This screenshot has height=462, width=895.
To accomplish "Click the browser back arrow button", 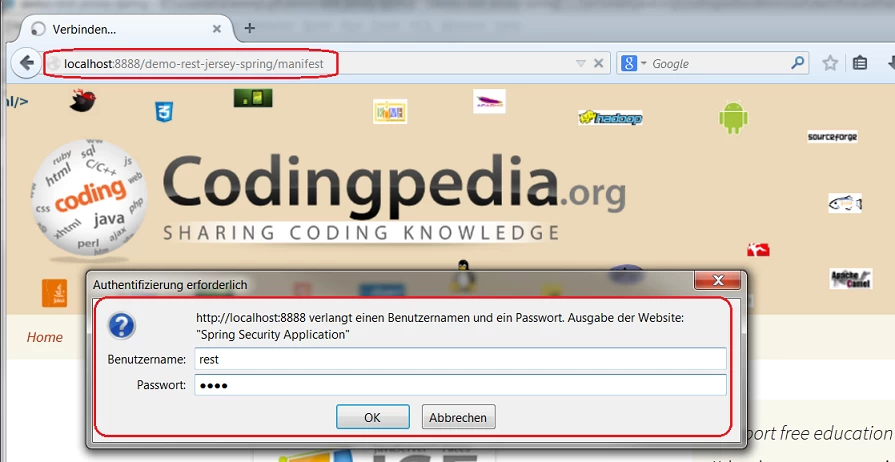I will [26, 63].
